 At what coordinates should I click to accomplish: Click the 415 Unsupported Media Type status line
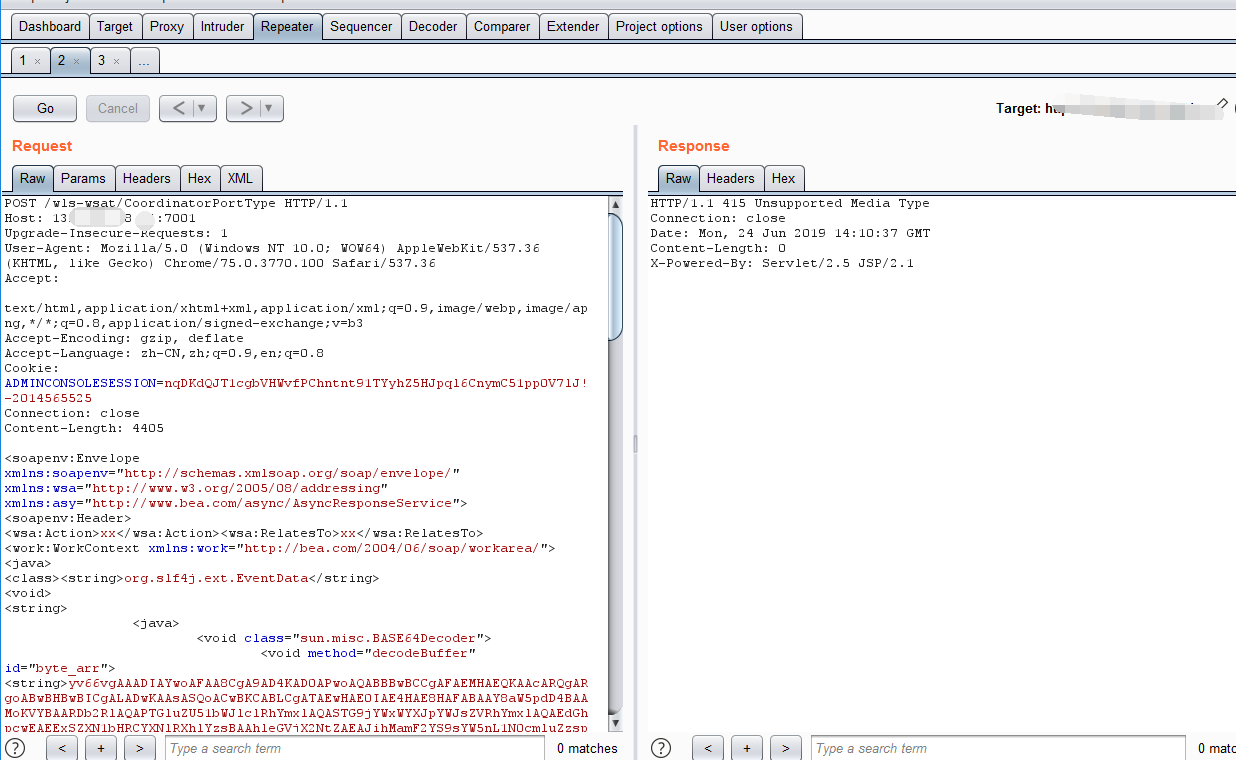click(x=790, y=203)
